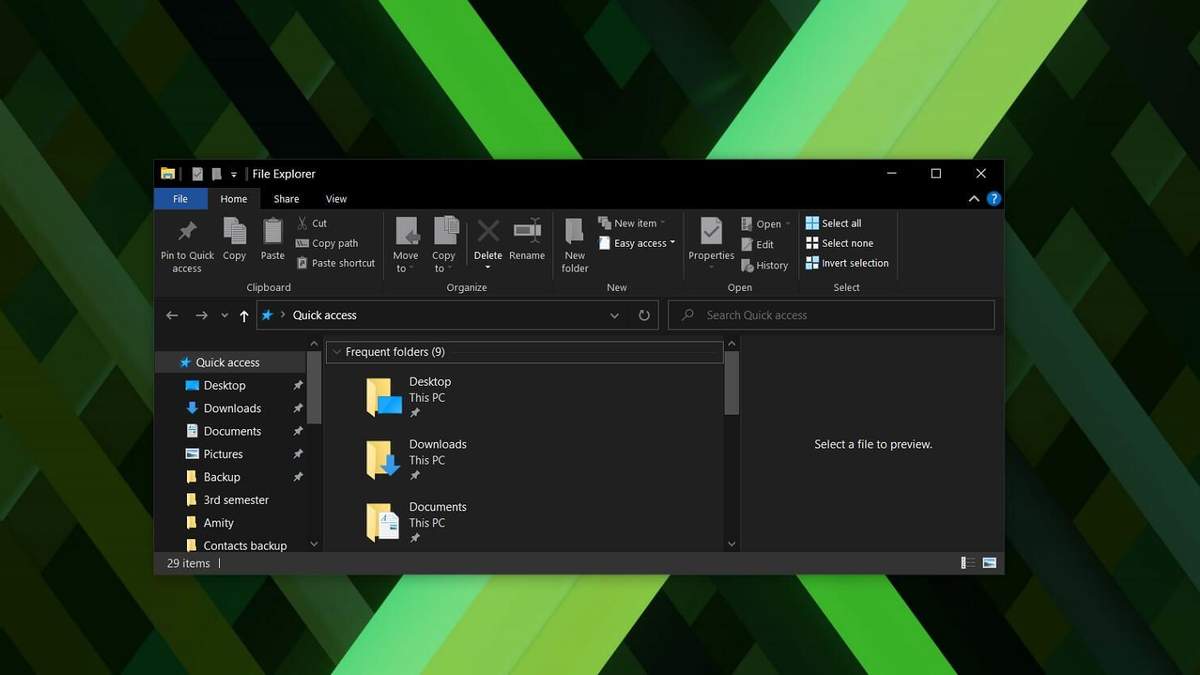Switch to the View tab
1200x675 pixels.
pos(336,199)
